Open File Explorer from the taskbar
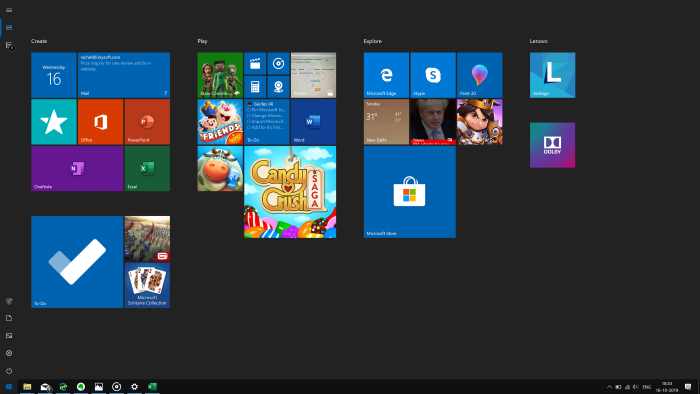 tap(27, 386)
